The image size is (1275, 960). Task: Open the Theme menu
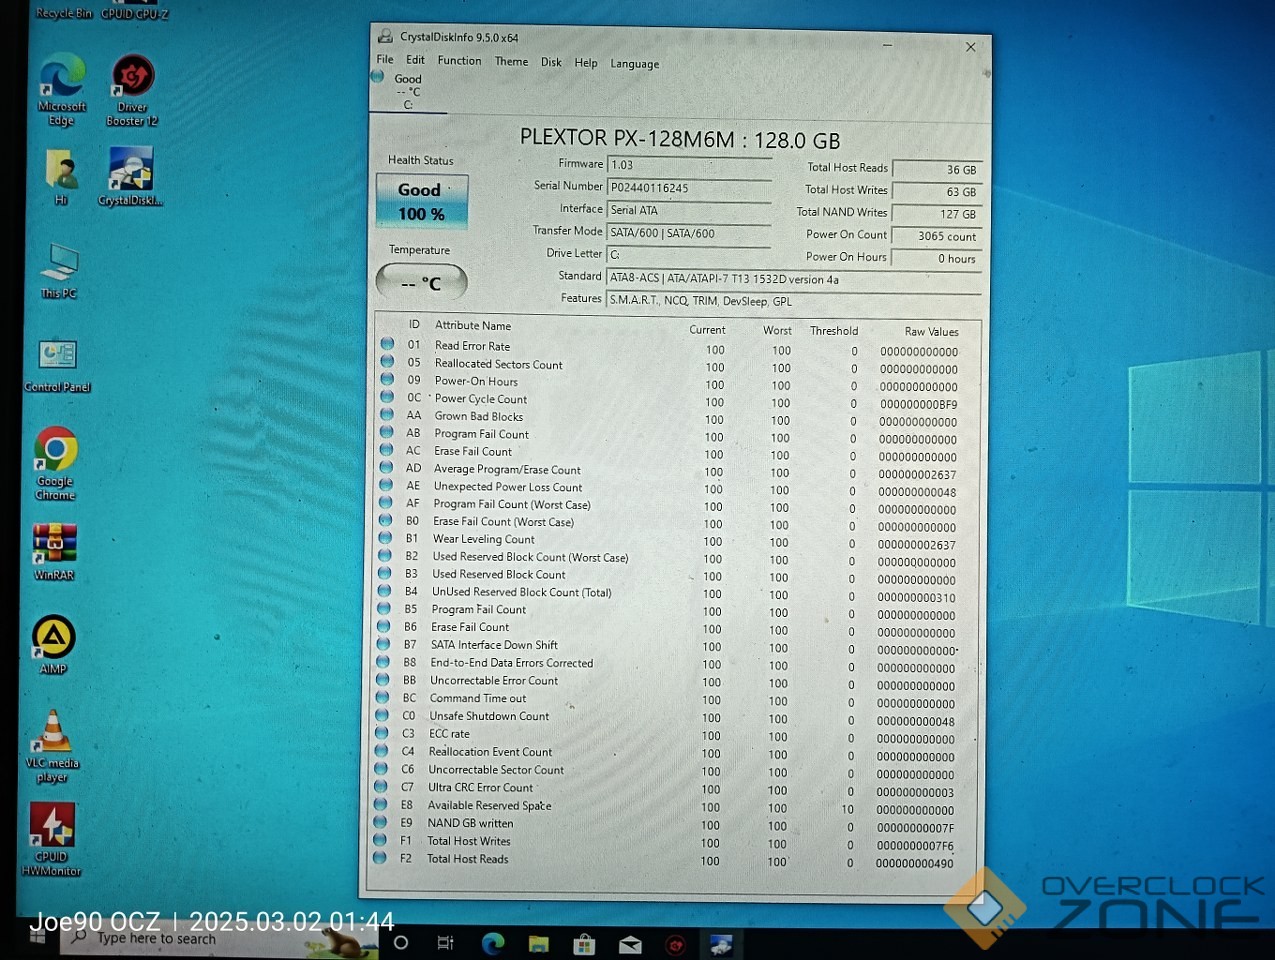[x=511, y=62]
